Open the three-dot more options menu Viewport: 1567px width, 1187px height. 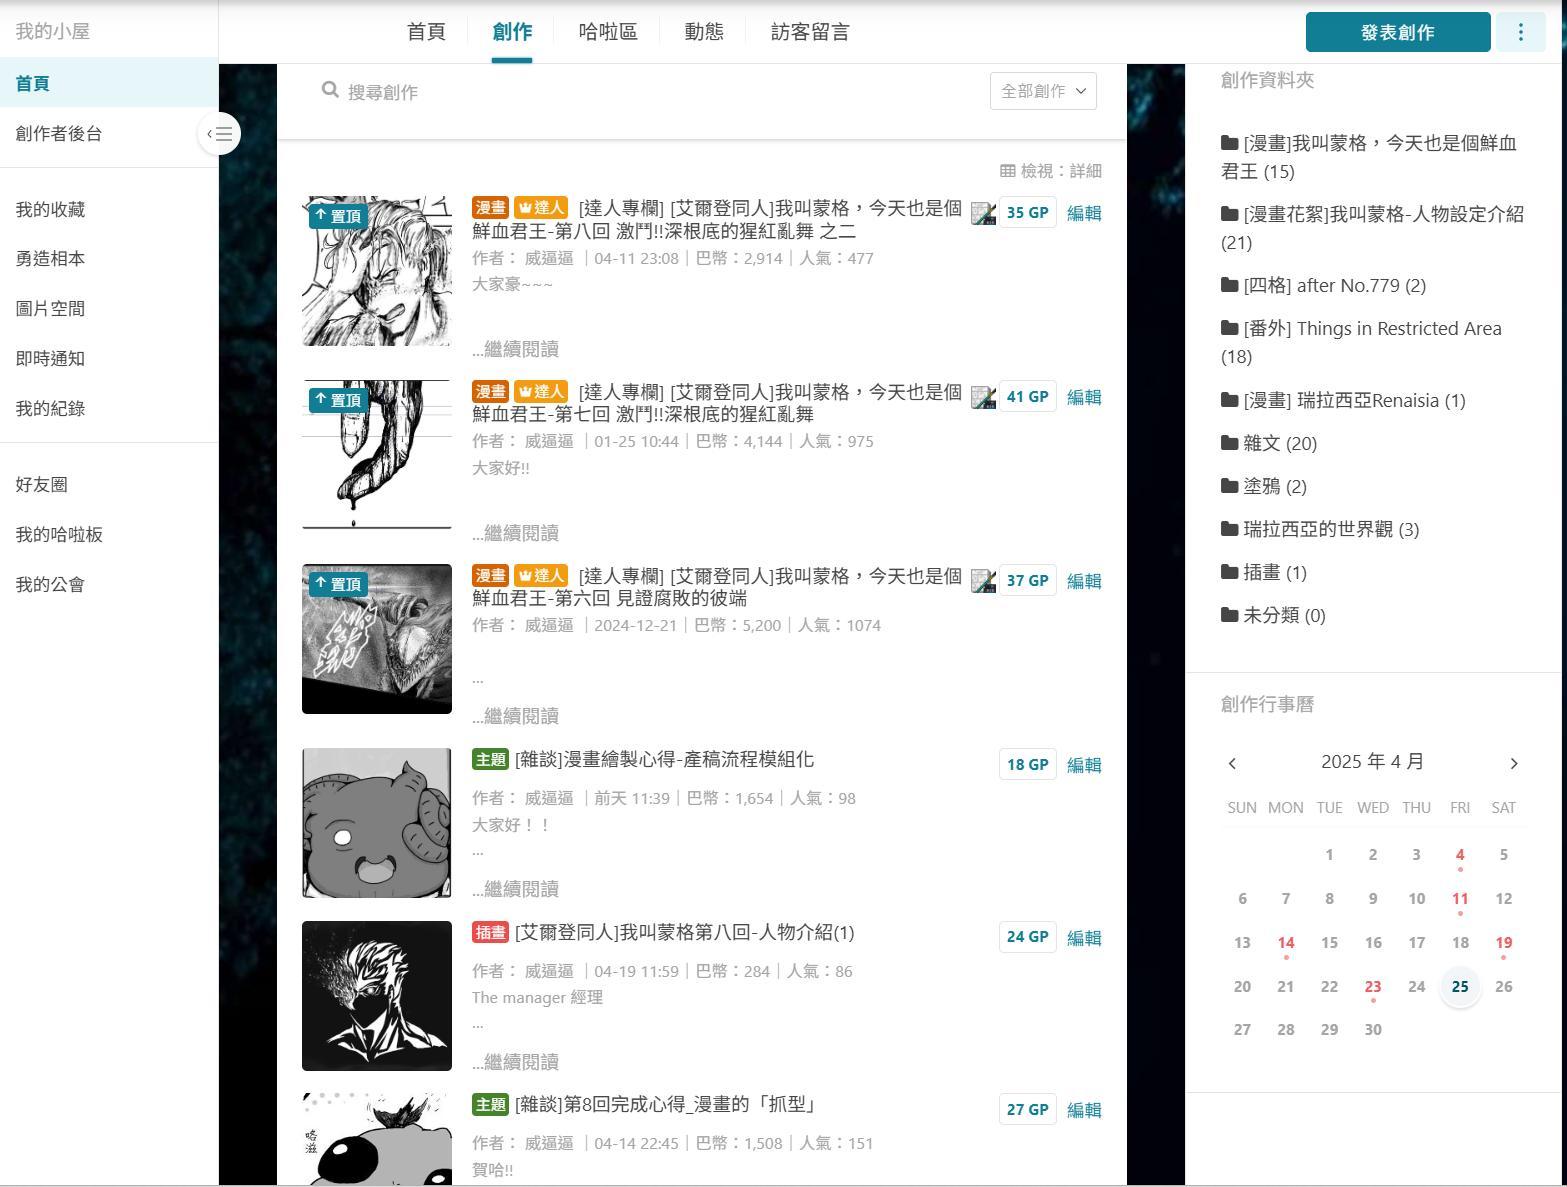1520,32
